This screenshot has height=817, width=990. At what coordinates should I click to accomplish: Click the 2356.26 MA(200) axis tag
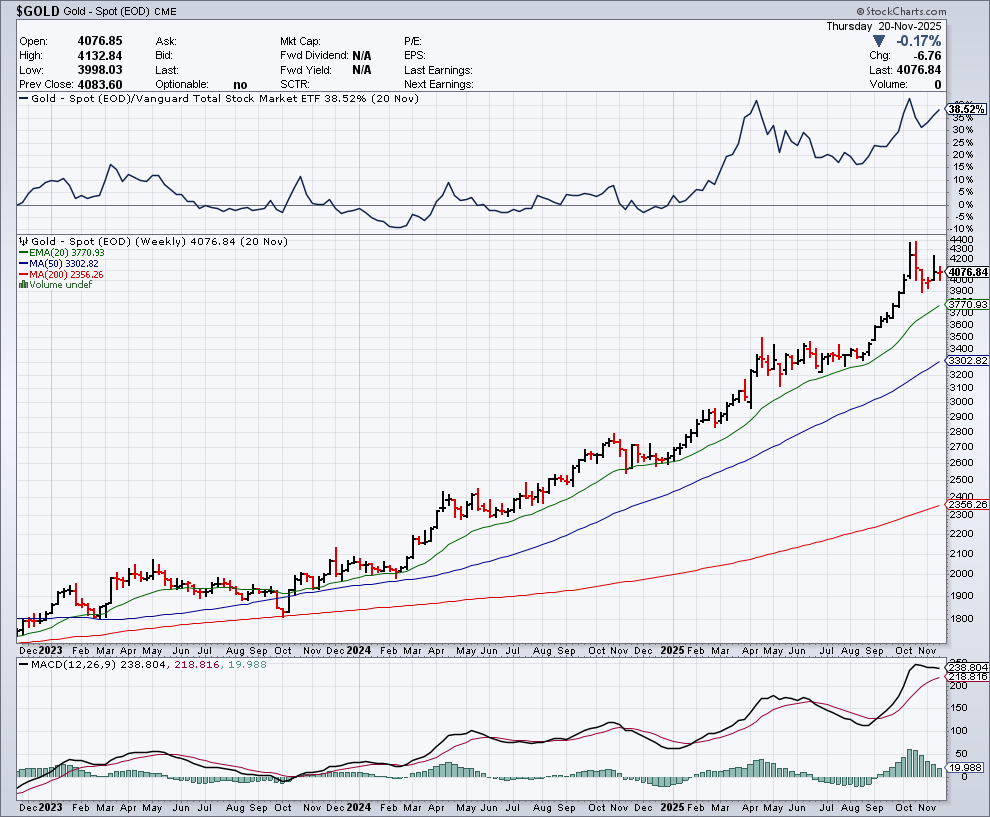[x=967, y=505]
